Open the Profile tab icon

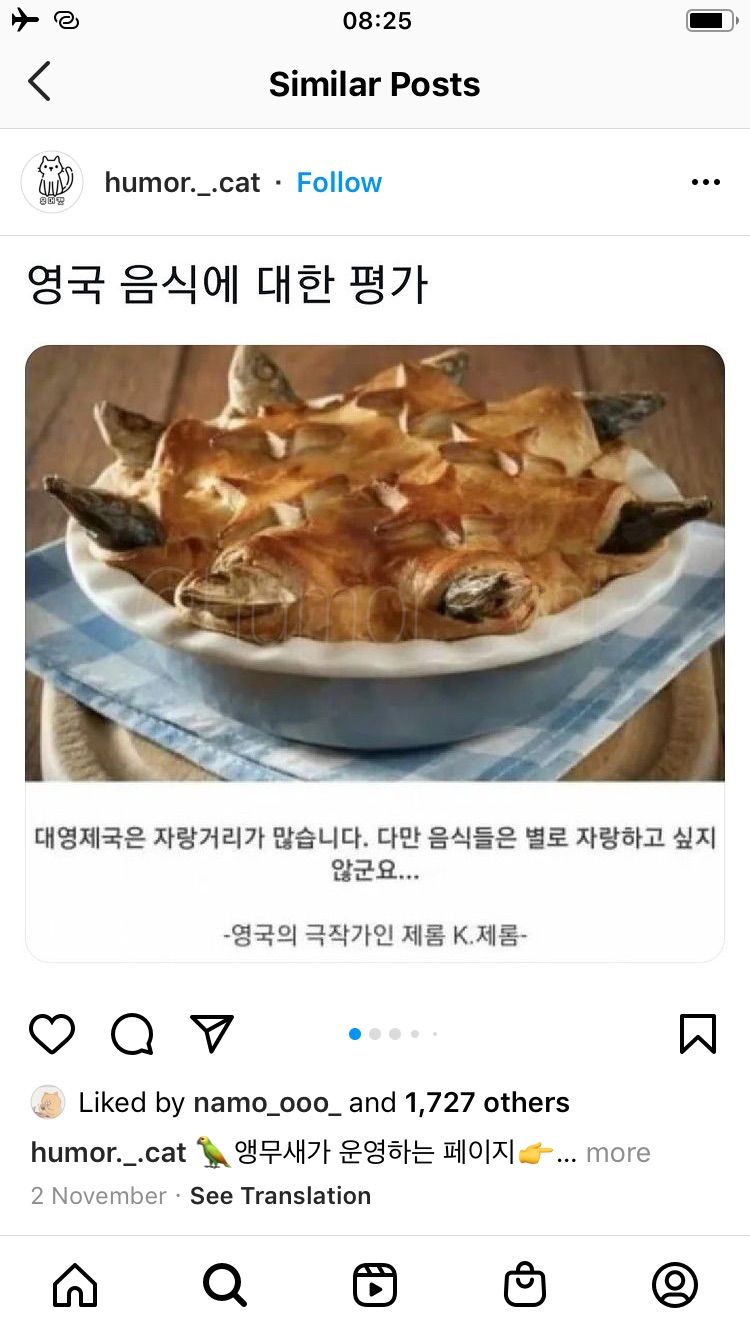point(675,1285)
